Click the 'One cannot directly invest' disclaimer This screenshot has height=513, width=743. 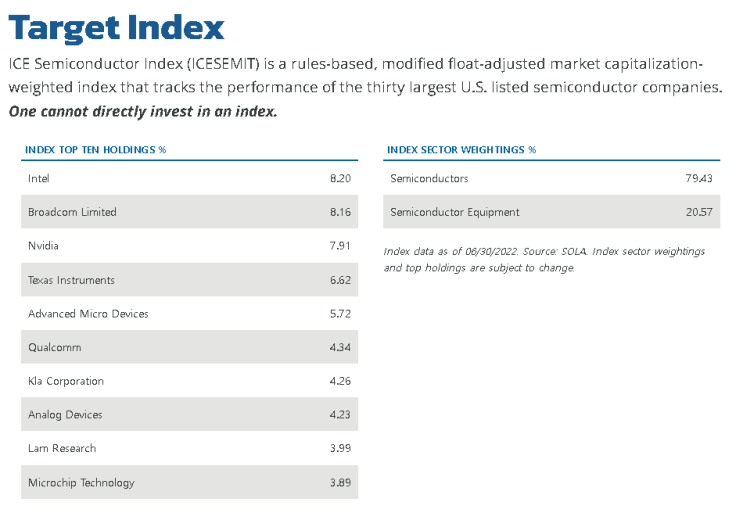click(x=143, y=111)
